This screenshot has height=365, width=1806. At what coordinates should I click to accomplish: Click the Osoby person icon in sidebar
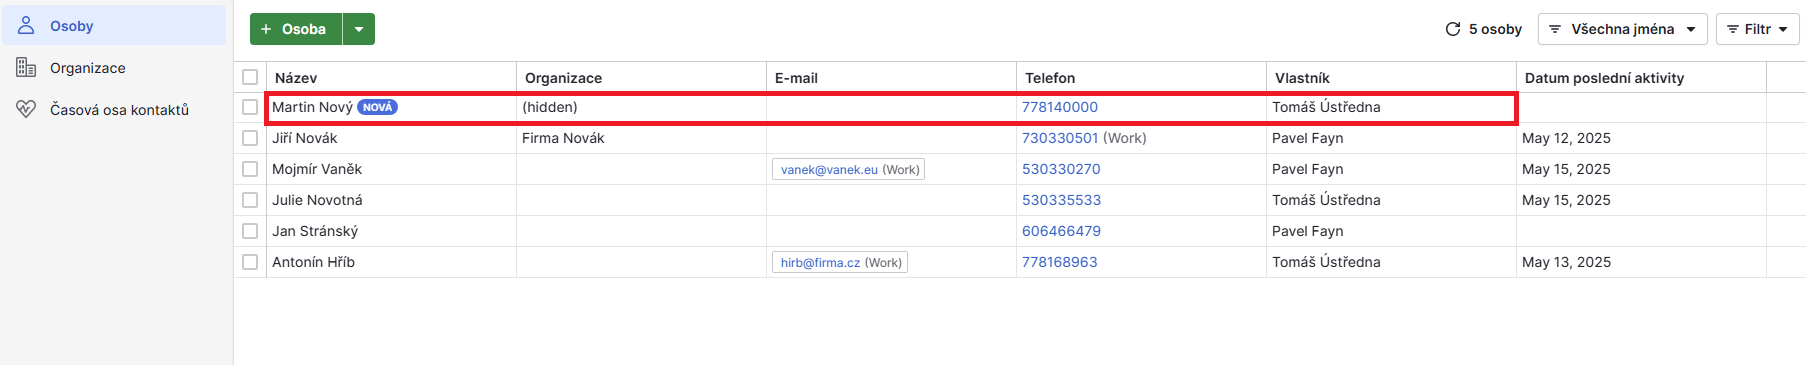pos(27,25)
